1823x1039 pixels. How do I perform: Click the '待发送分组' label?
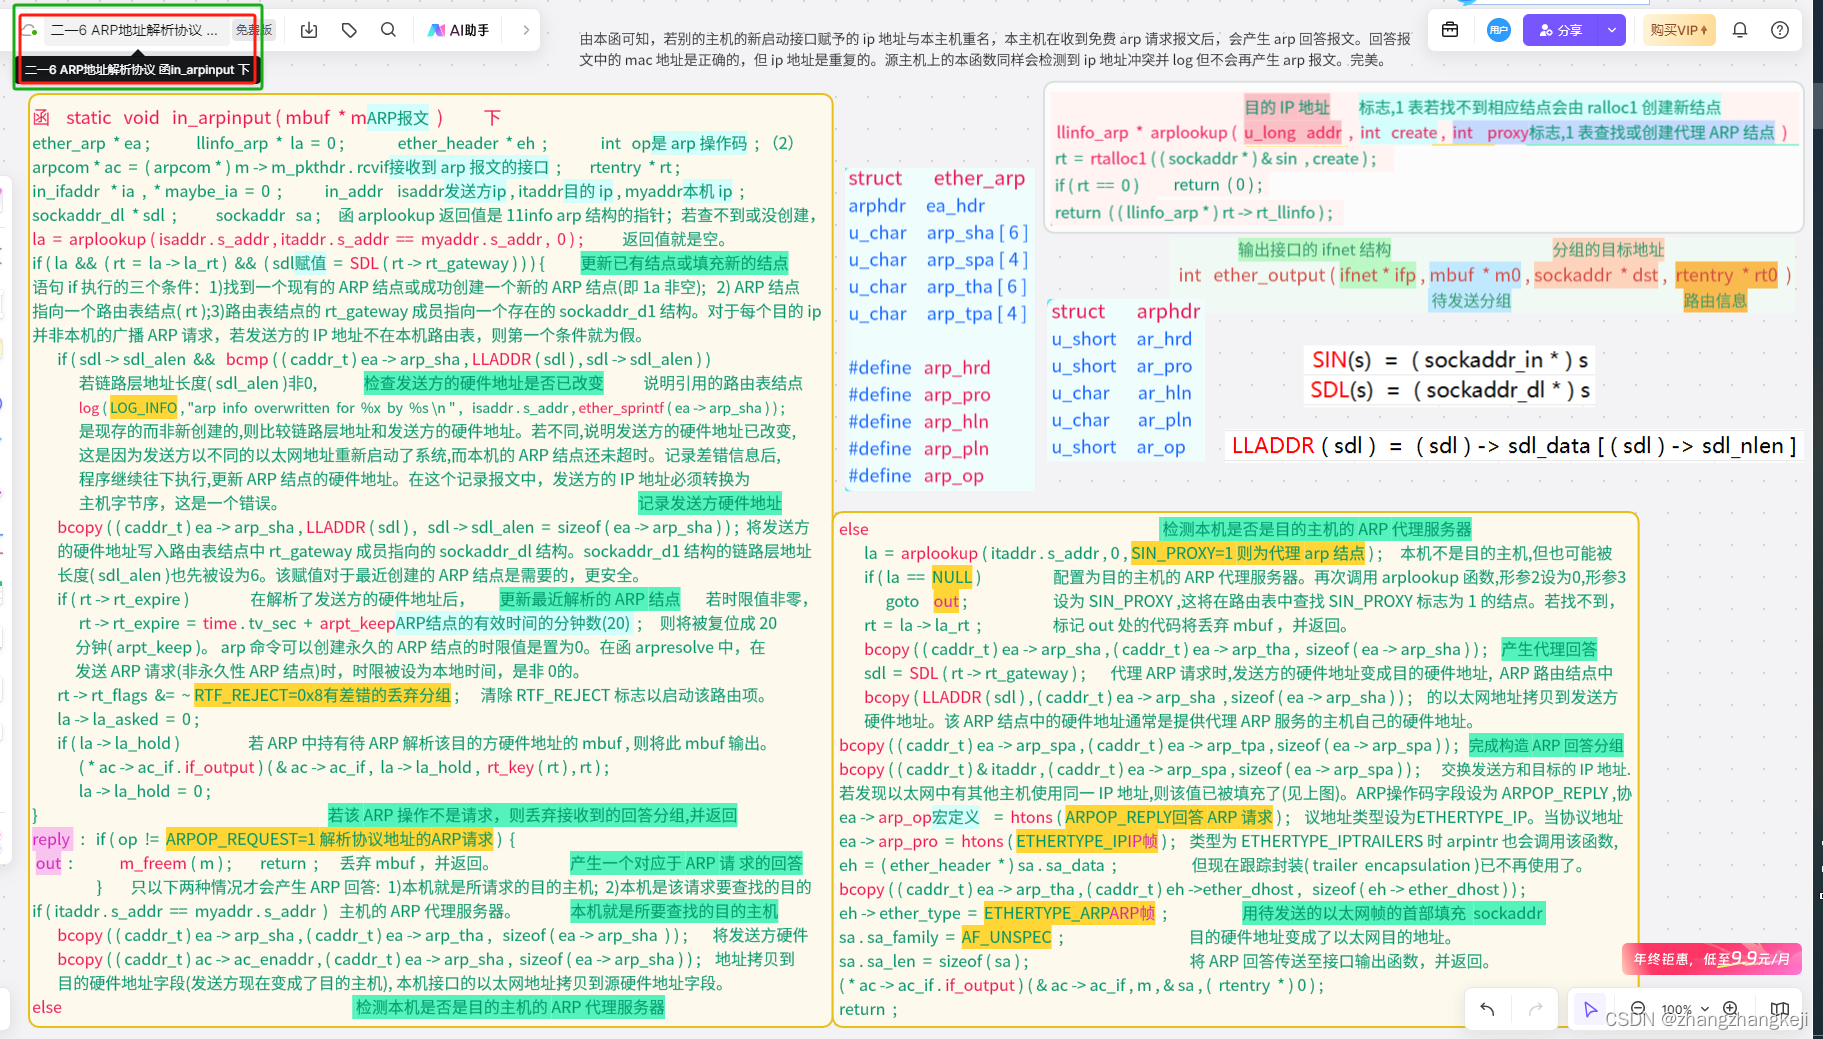coord(1471,300)
